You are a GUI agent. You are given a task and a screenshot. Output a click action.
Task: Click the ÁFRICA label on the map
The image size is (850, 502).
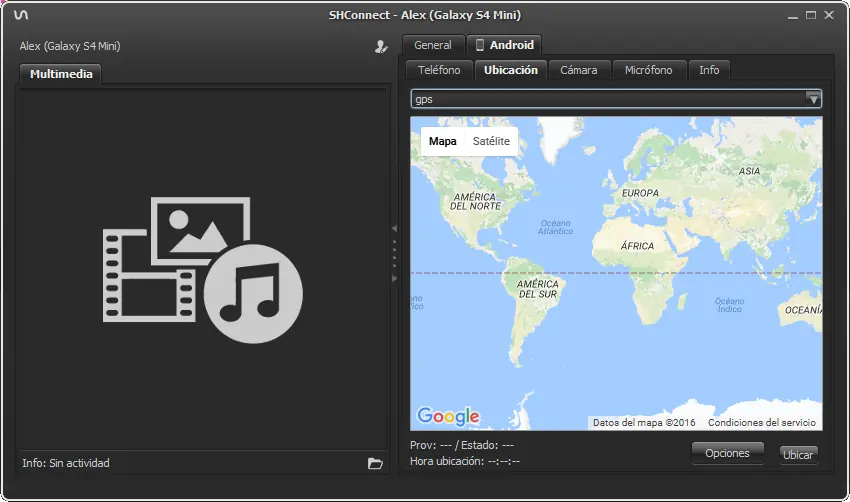[x=638, y=246]
